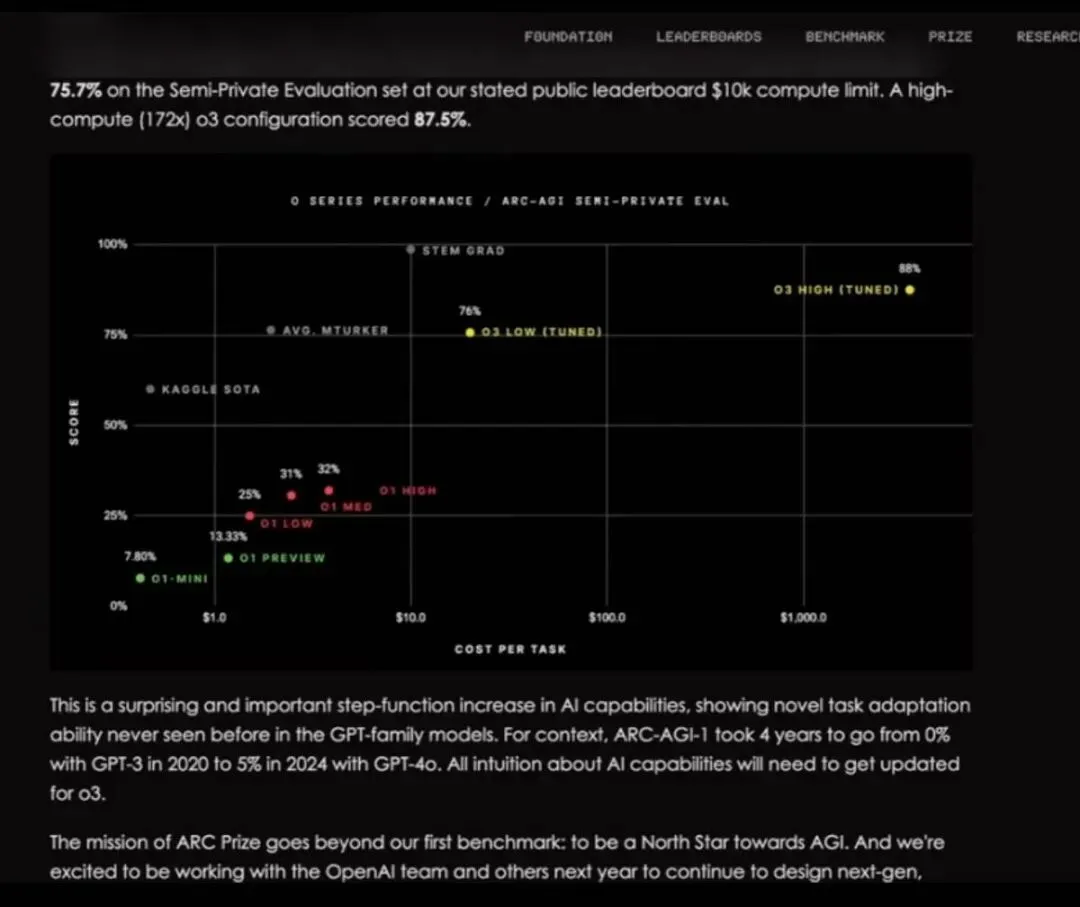Click the 'O1 LOW' red label
This screenshot has width=1080, height=907.
(287, 523)
